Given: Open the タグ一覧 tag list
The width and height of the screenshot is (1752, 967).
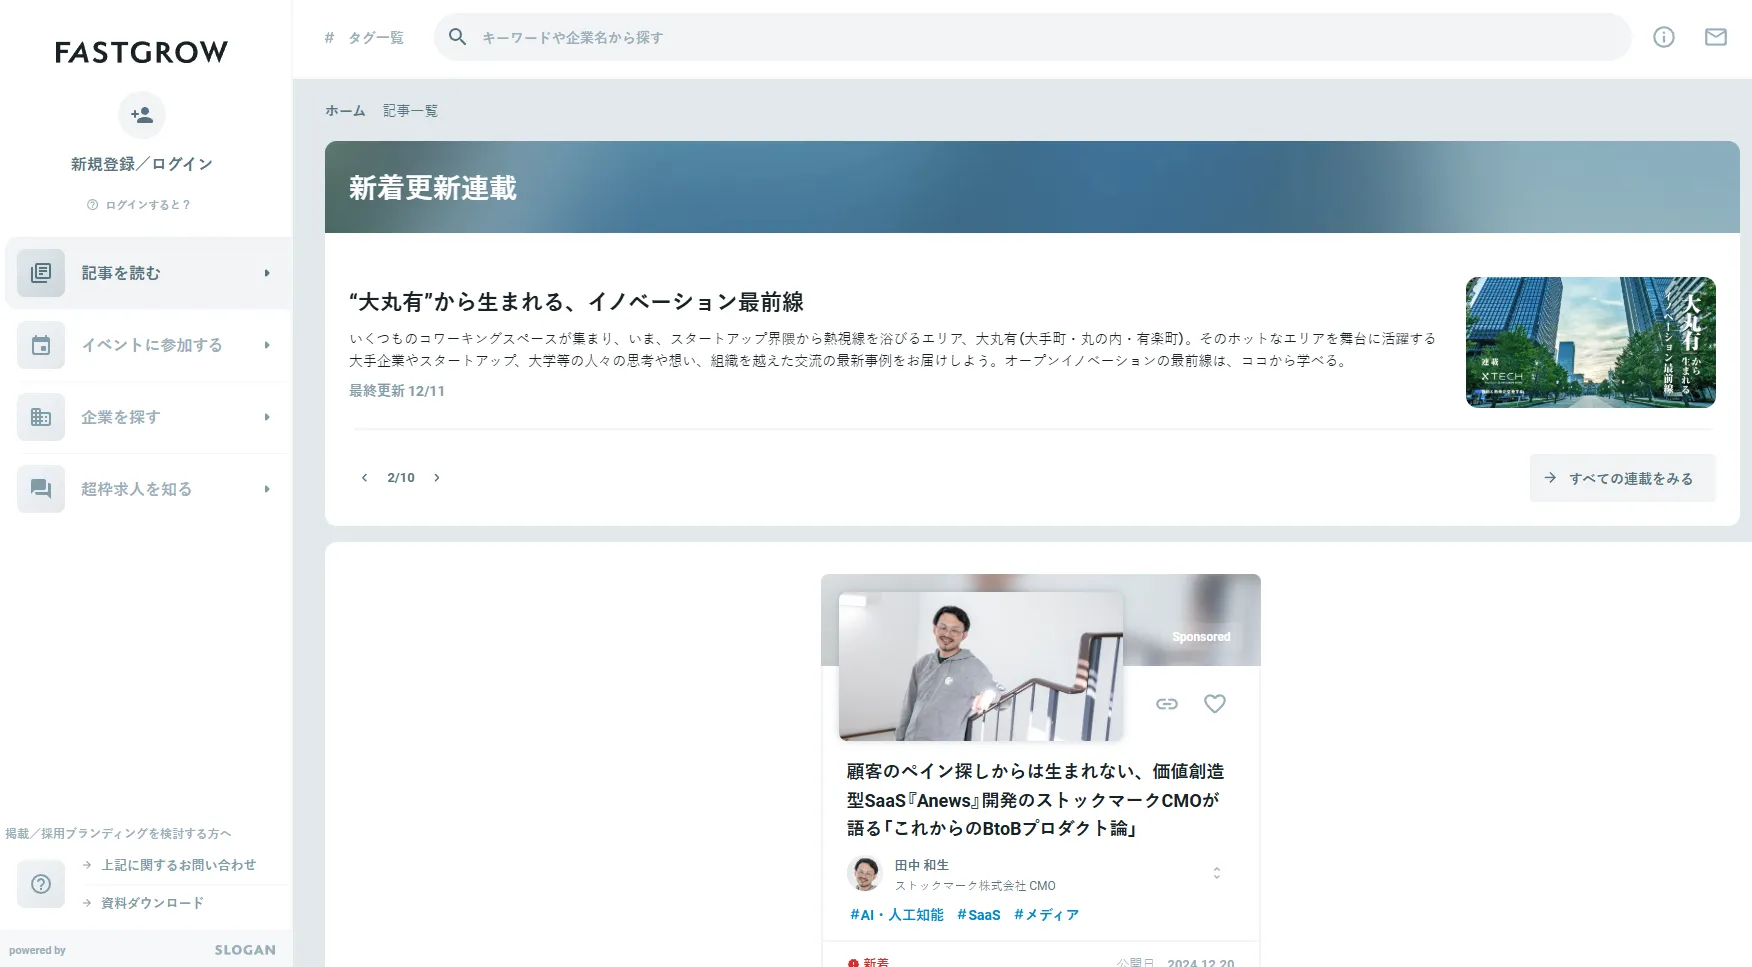Looking at the screenshot, I should (364, 38).
